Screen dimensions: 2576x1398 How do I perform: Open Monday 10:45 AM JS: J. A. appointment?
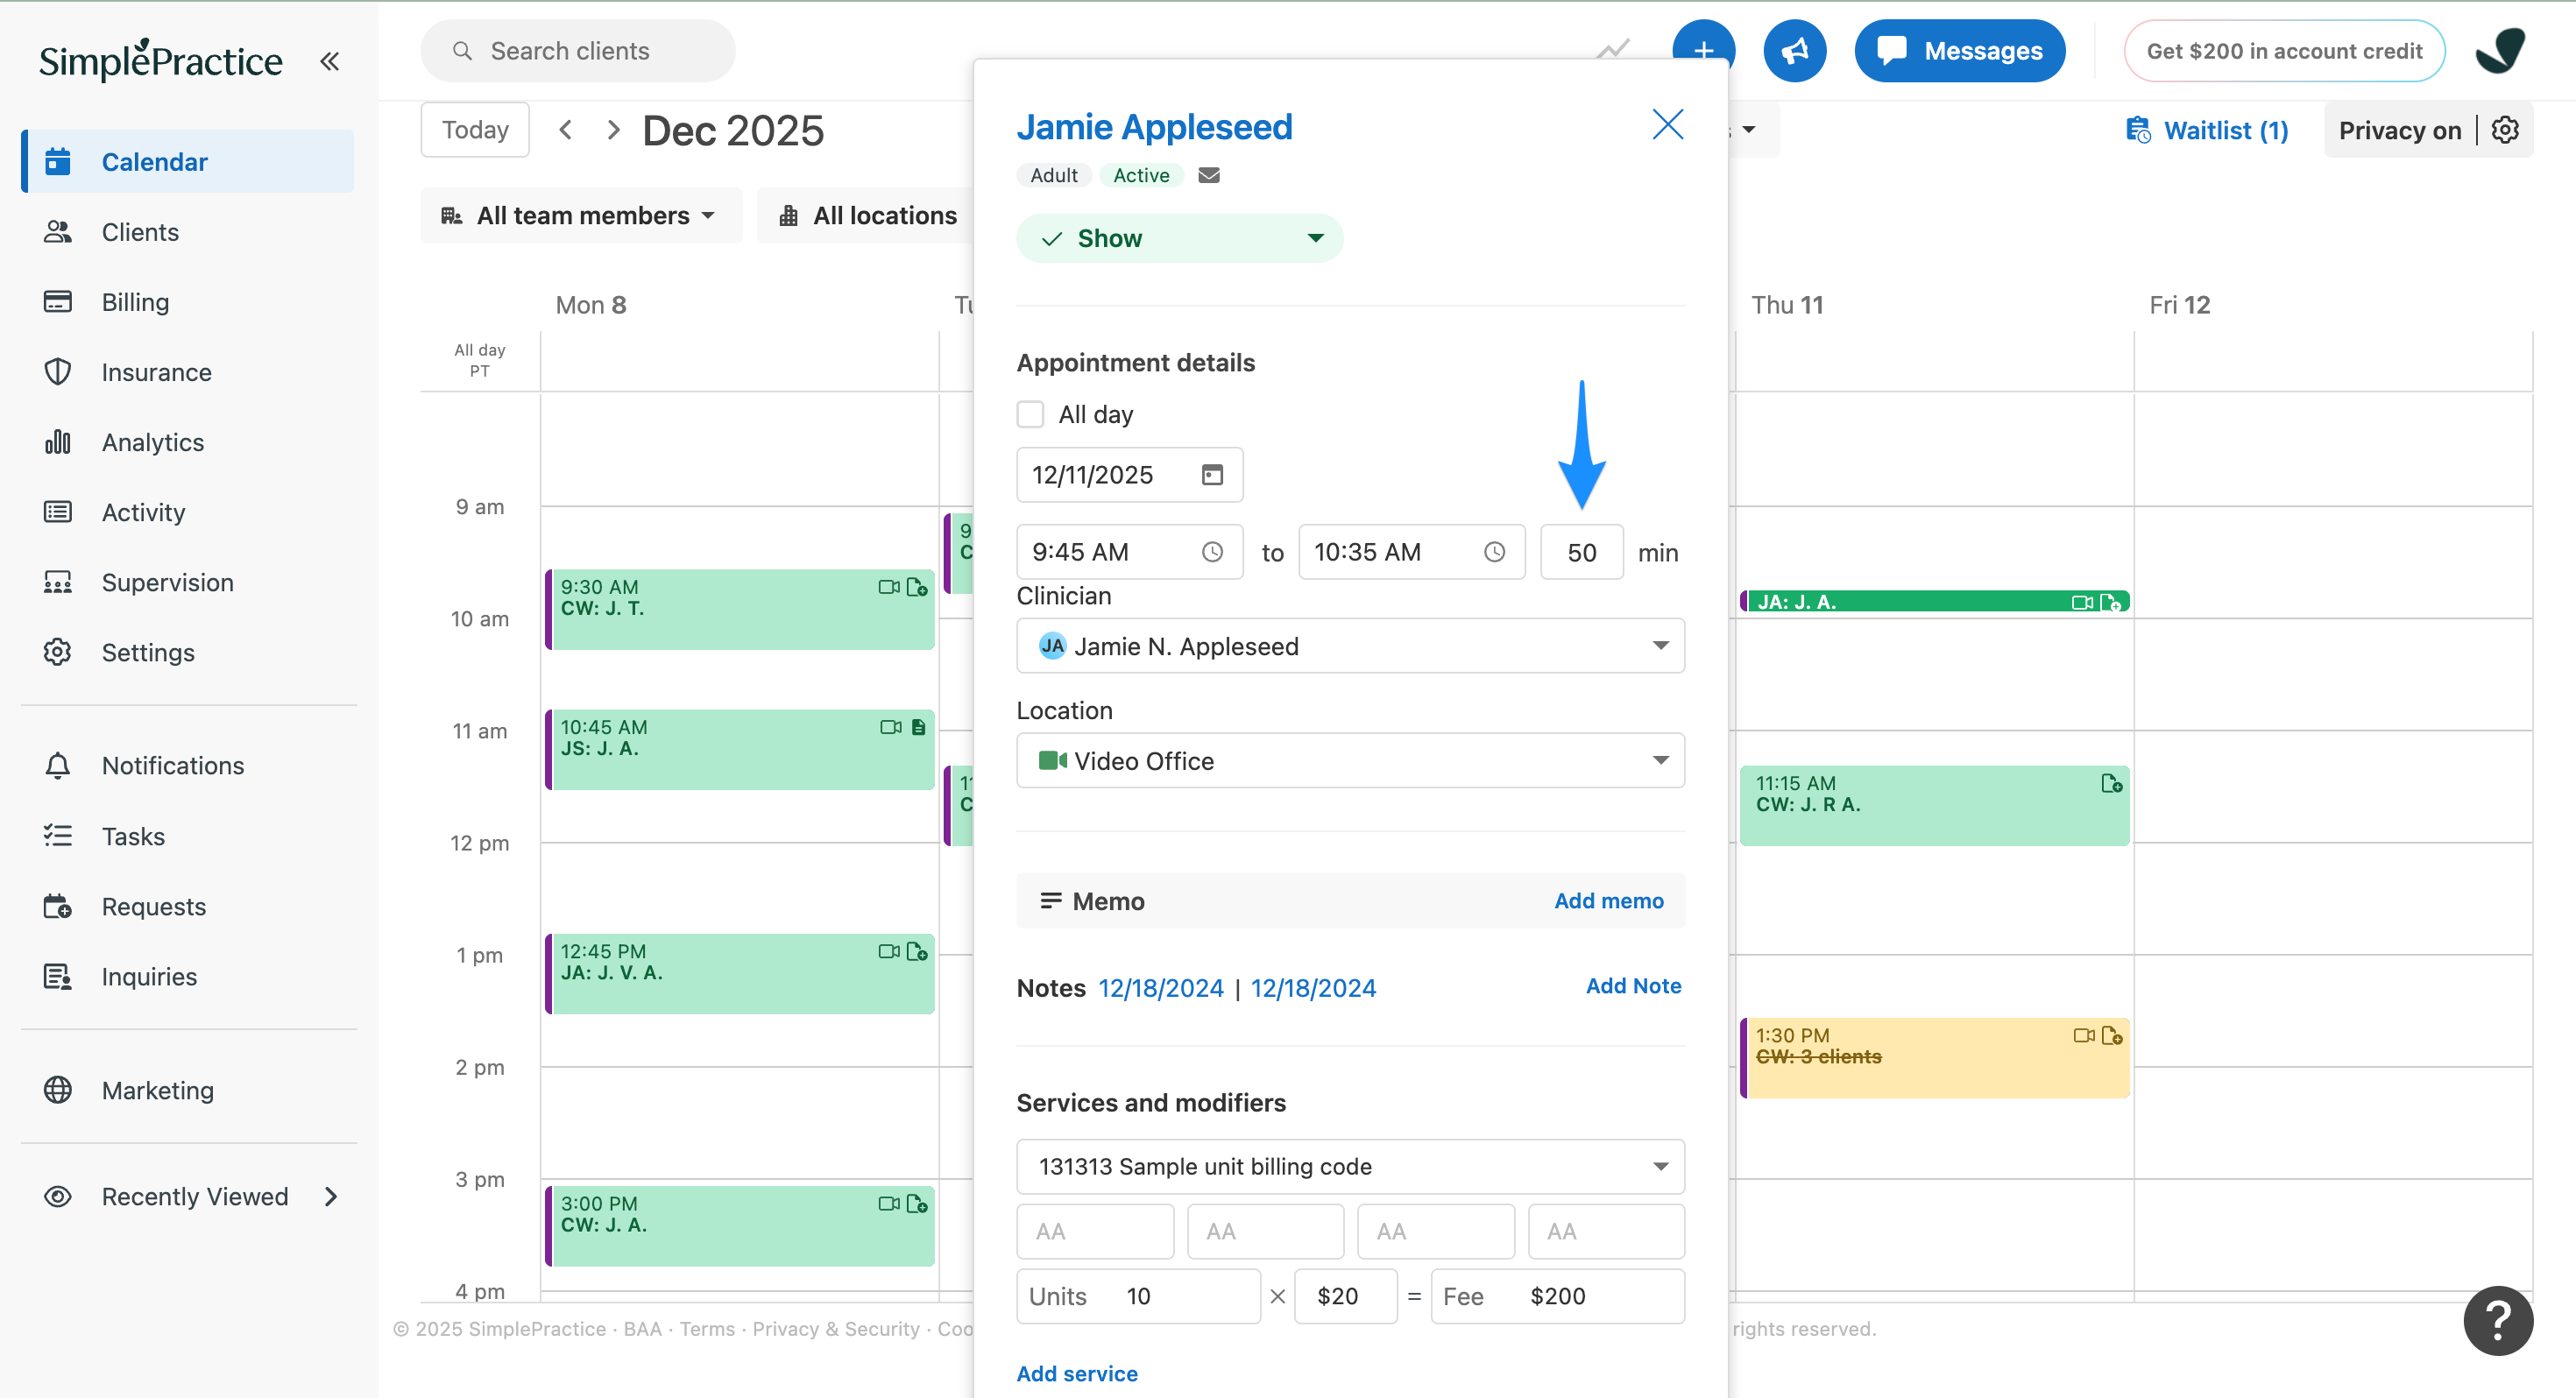point(740,750)
